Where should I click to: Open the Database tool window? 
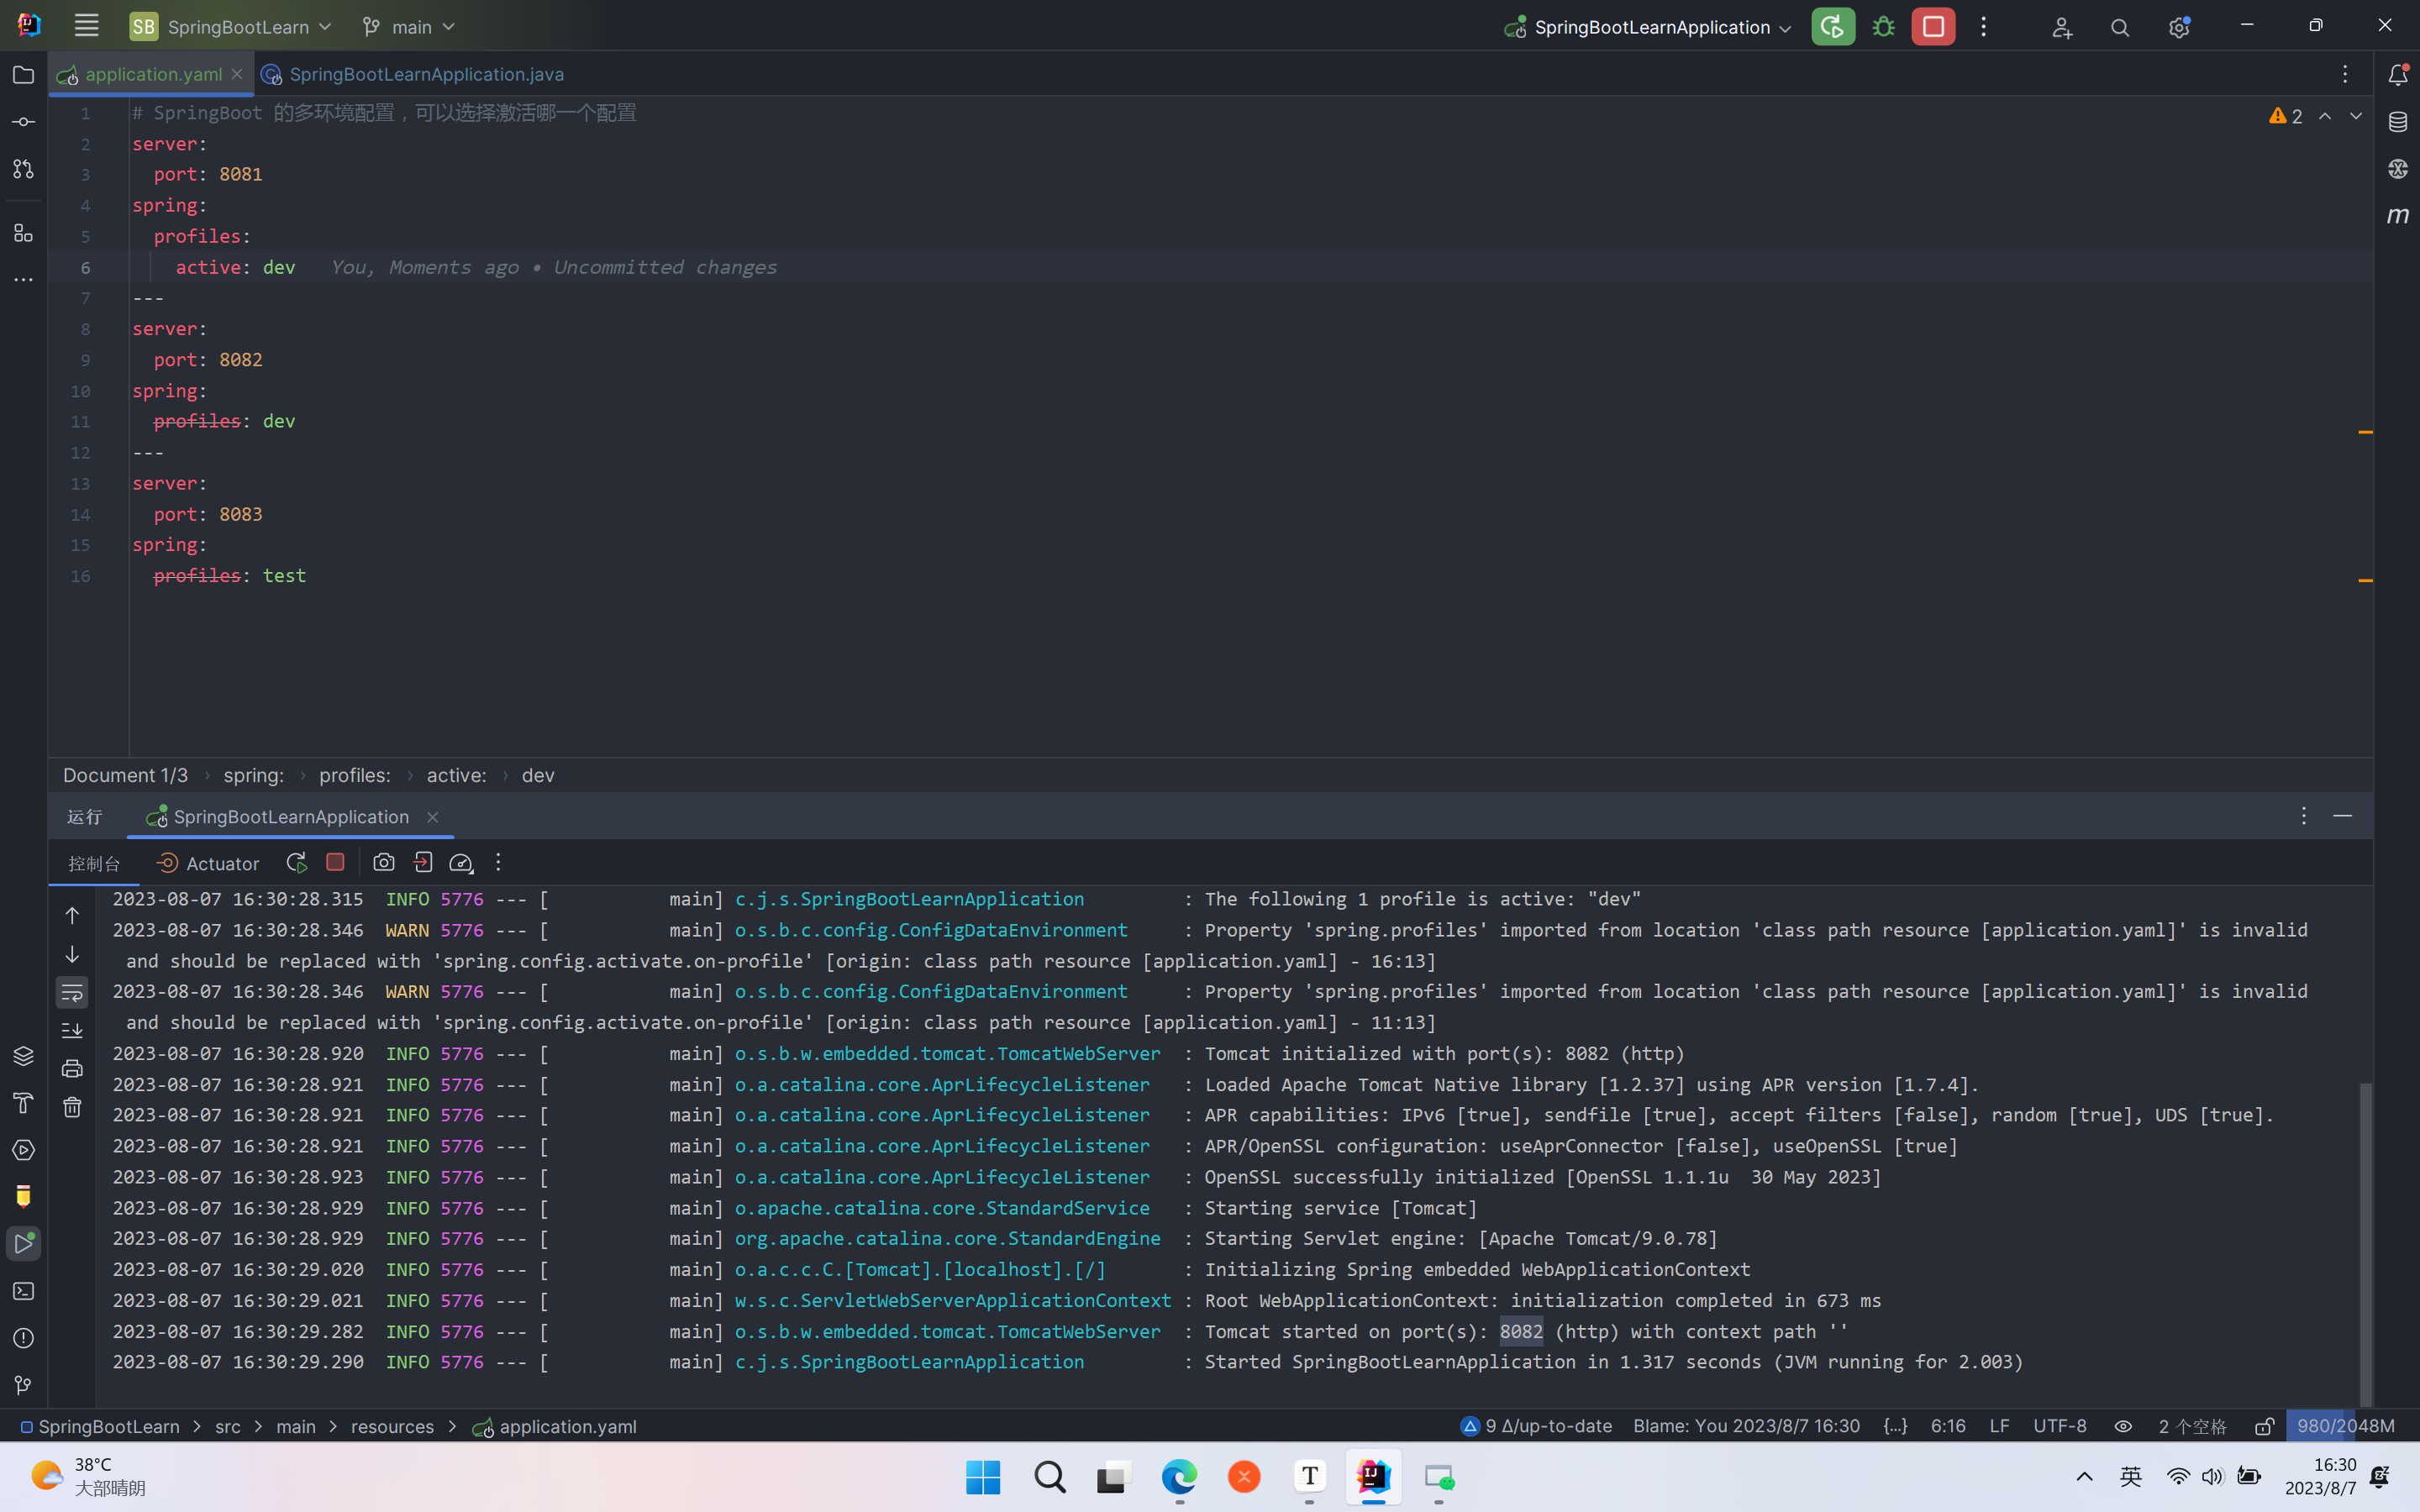coord(2398,122)
